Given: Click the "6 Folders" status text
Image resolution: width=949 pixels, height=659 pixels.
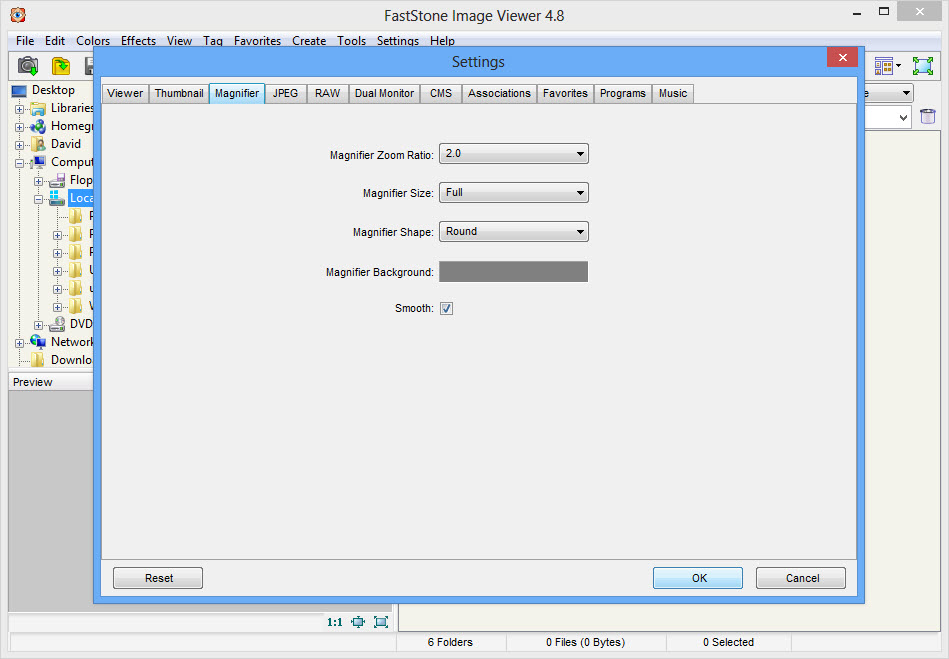Looking at the screenshot, I should click(x=450, y=642).
